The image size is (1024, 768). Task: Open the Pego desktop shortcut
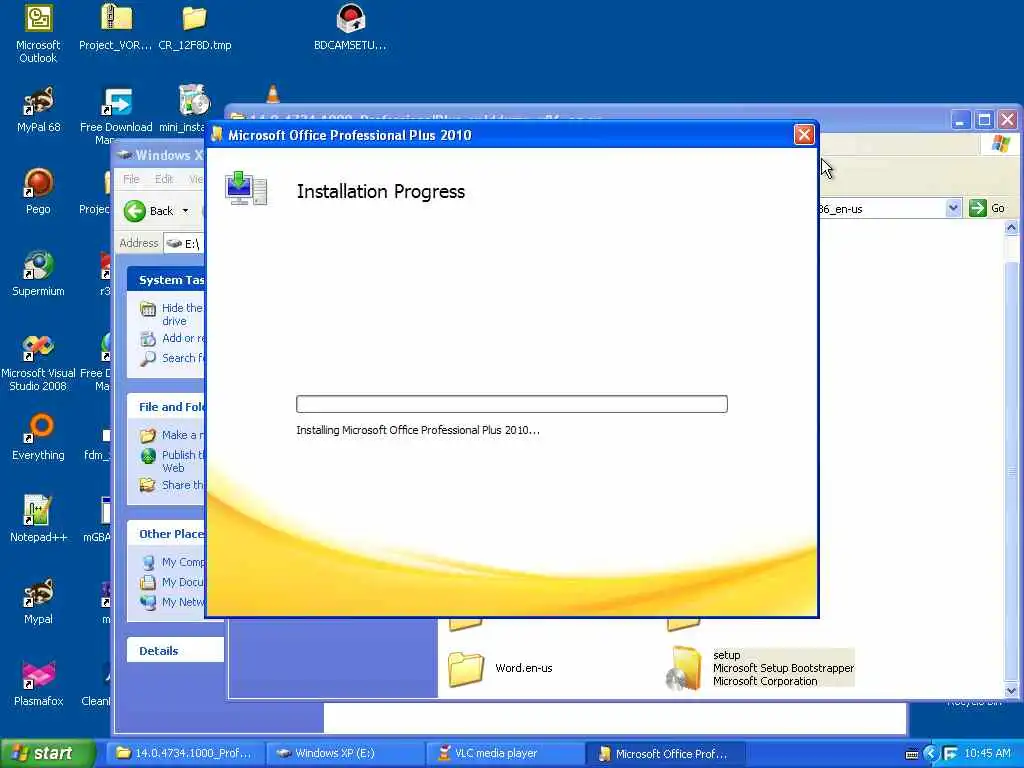click(38, 184)
